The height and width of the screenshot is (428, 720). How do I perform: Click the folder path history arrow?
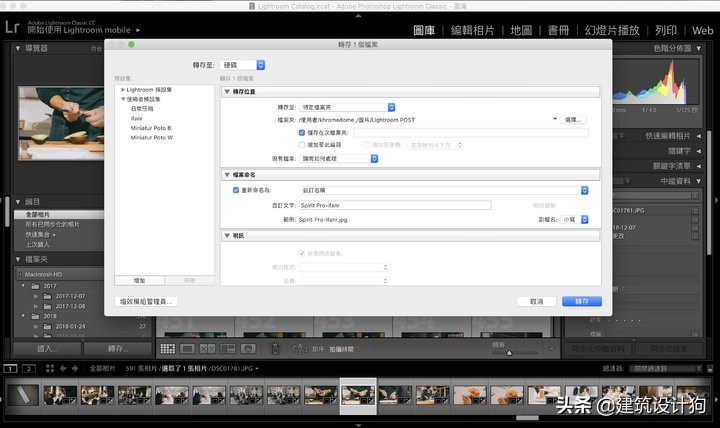point(554,119)
